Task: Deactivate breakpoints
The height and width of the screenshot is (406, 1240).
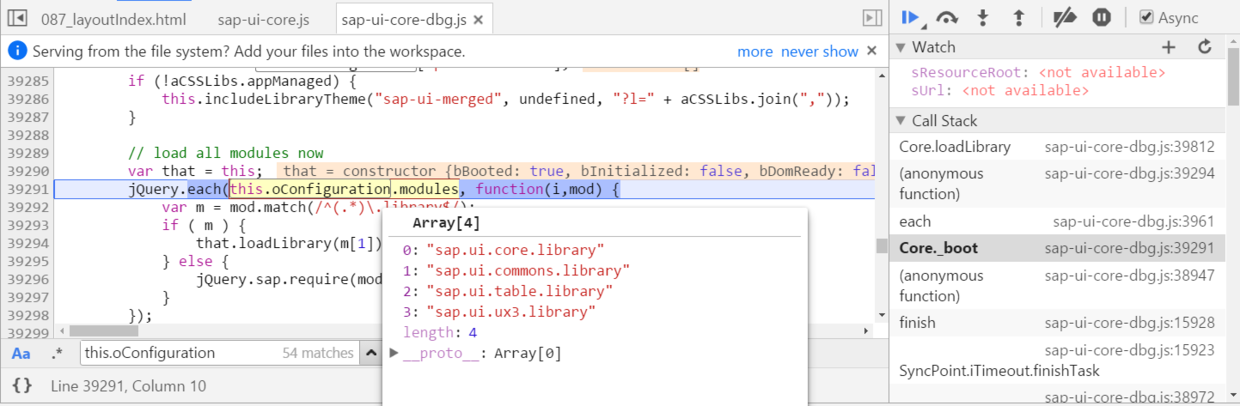Action: point(1066,17)
